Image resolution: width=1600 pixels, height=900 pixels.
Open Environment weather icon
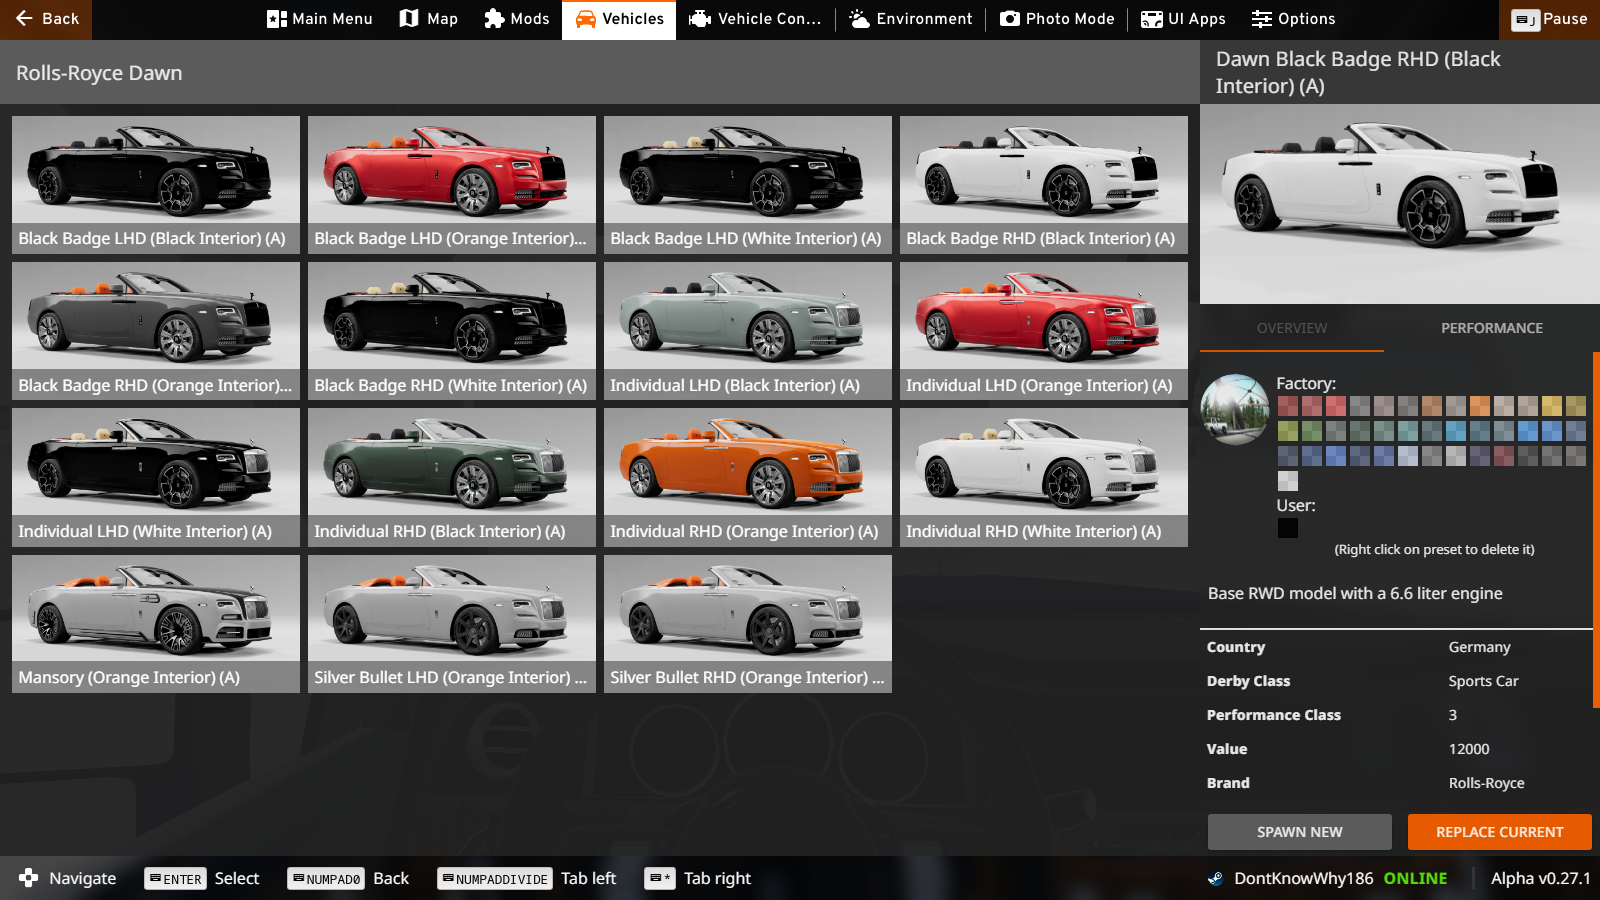859,19
